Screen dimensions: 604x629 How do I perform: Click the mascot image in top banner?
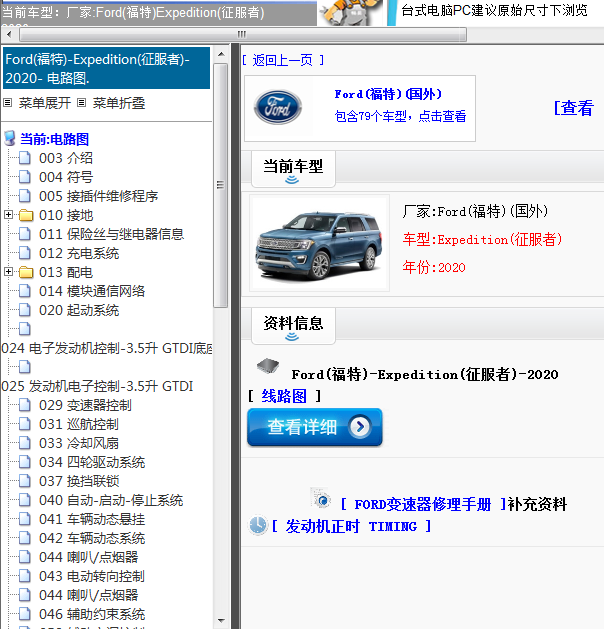[350, 12]
